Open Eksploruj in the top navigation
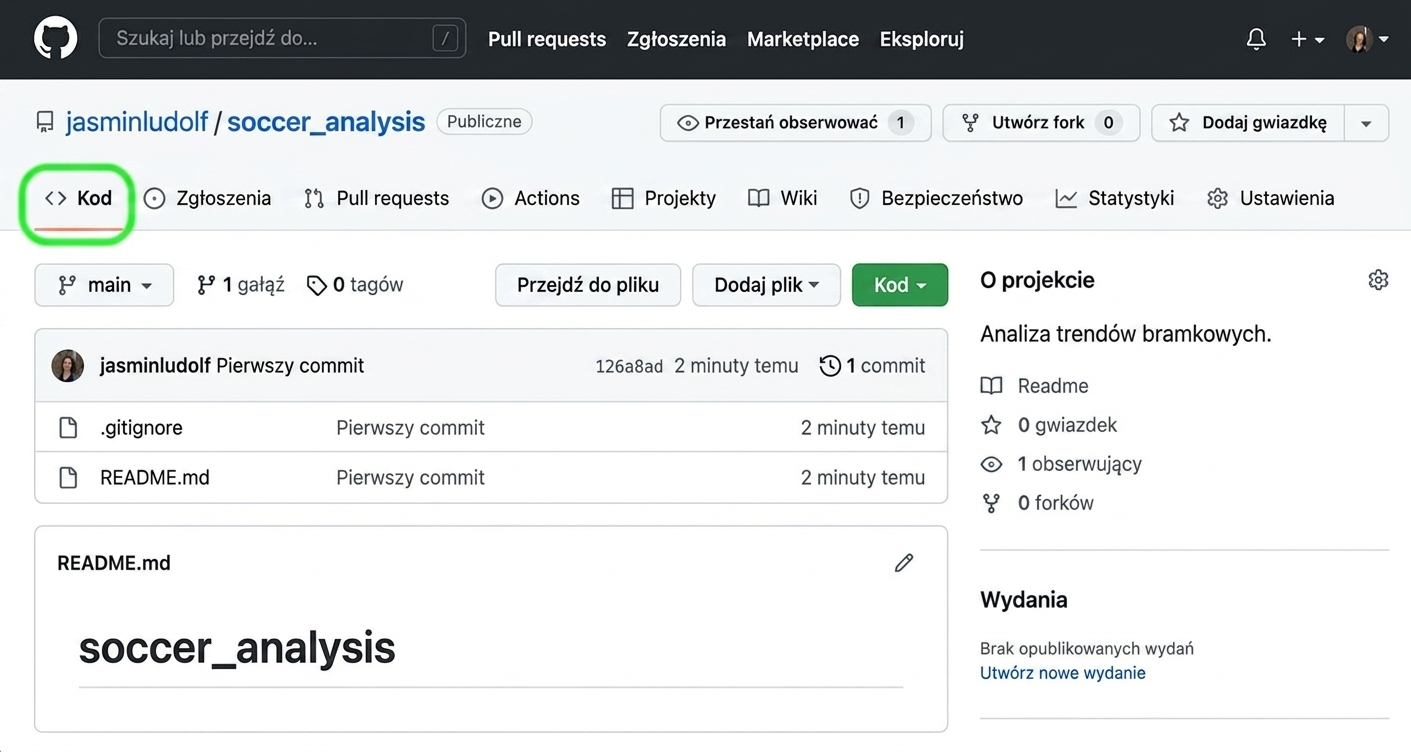Viewport: 1411px width, 752px height. point(922,39)
